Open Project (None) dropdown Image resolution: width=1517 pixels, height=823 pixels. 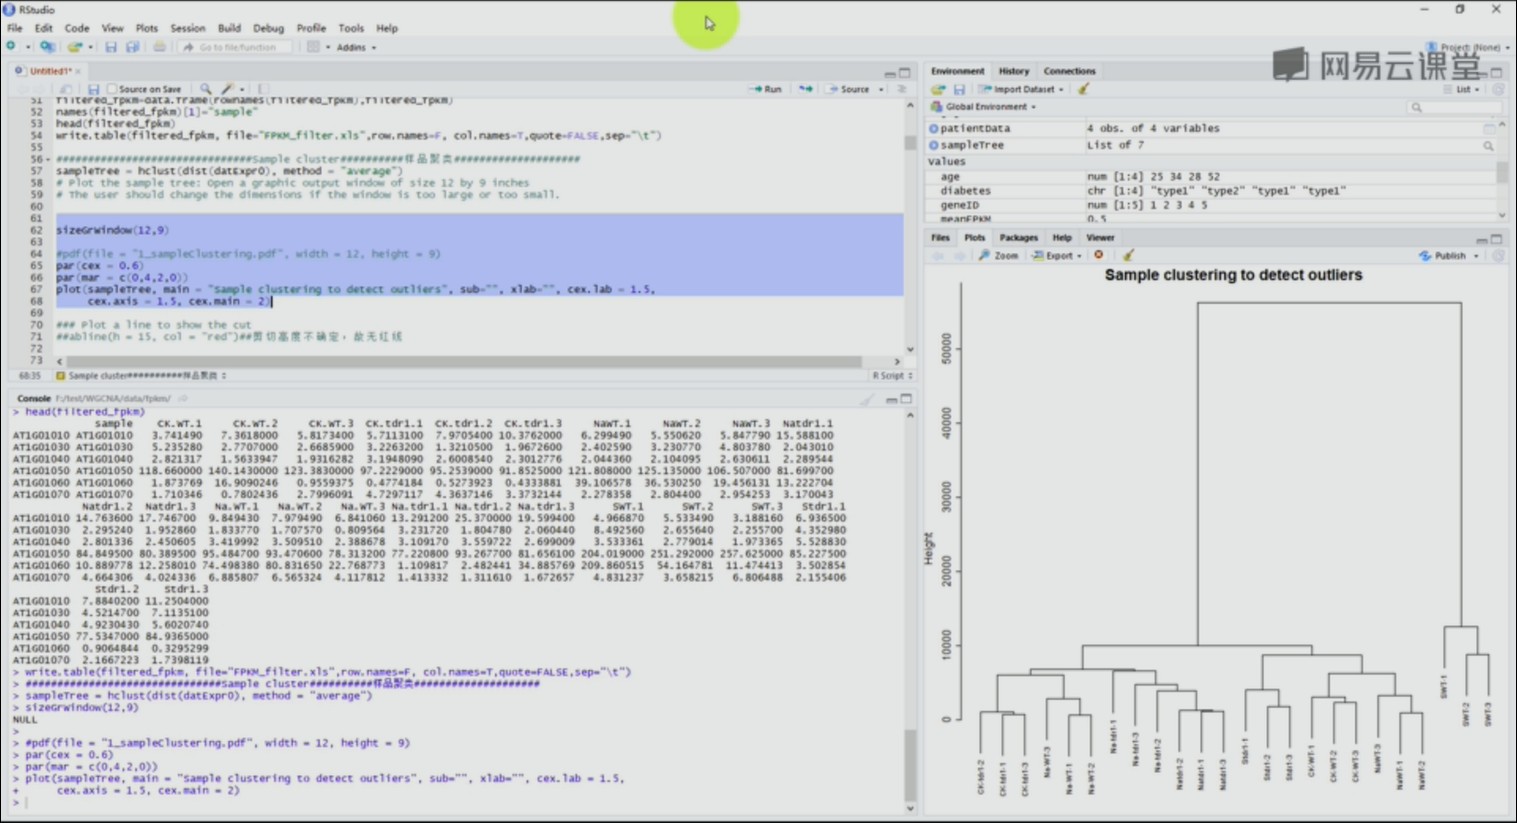tap(1468, 47)
